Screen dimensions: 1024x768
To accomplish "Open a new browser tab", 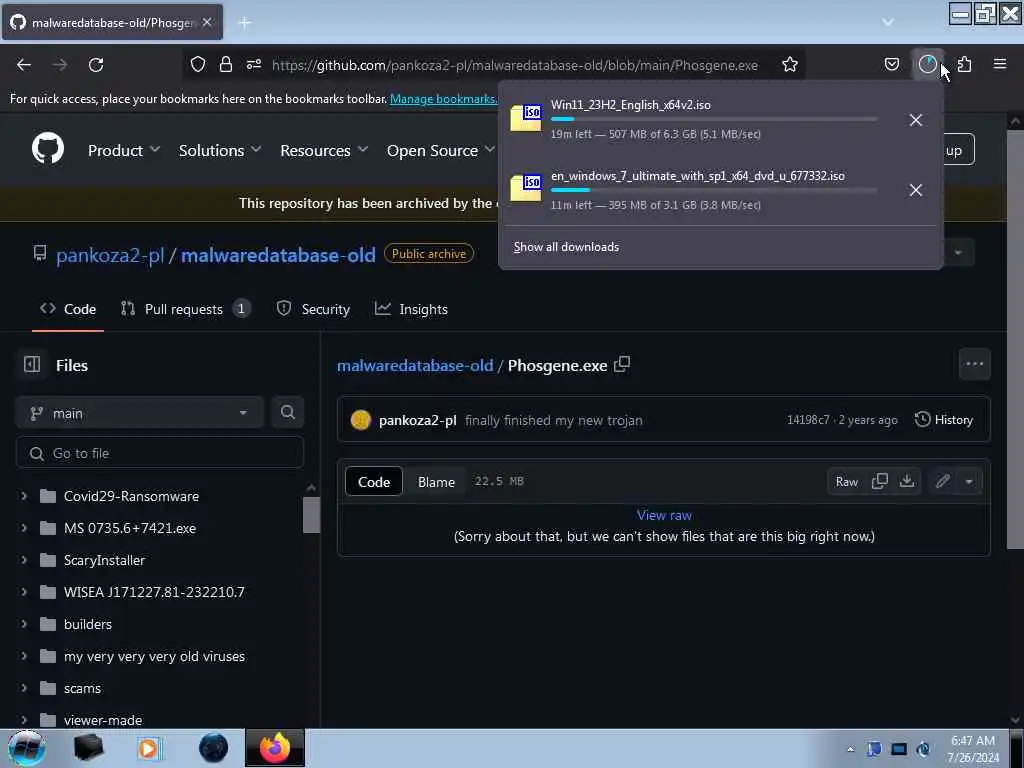I will (x=245, y=23).
